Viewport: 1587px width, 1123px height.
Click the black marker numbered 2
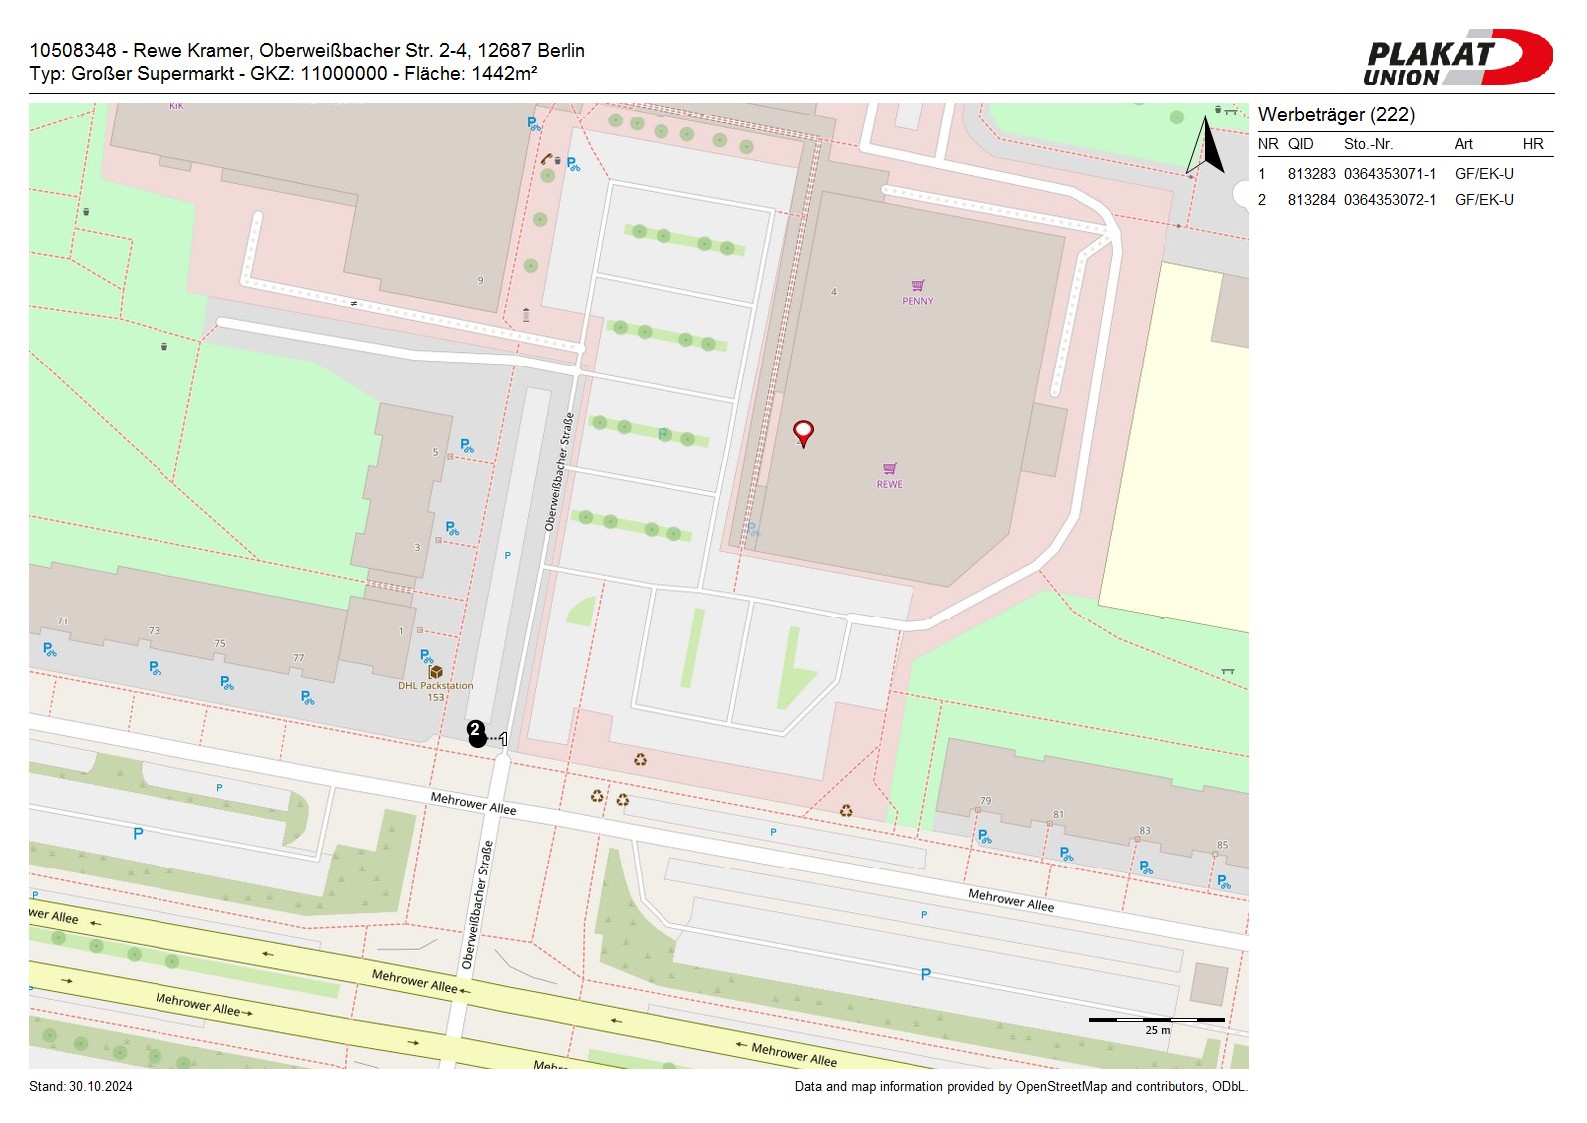click(x=477, y=735)
